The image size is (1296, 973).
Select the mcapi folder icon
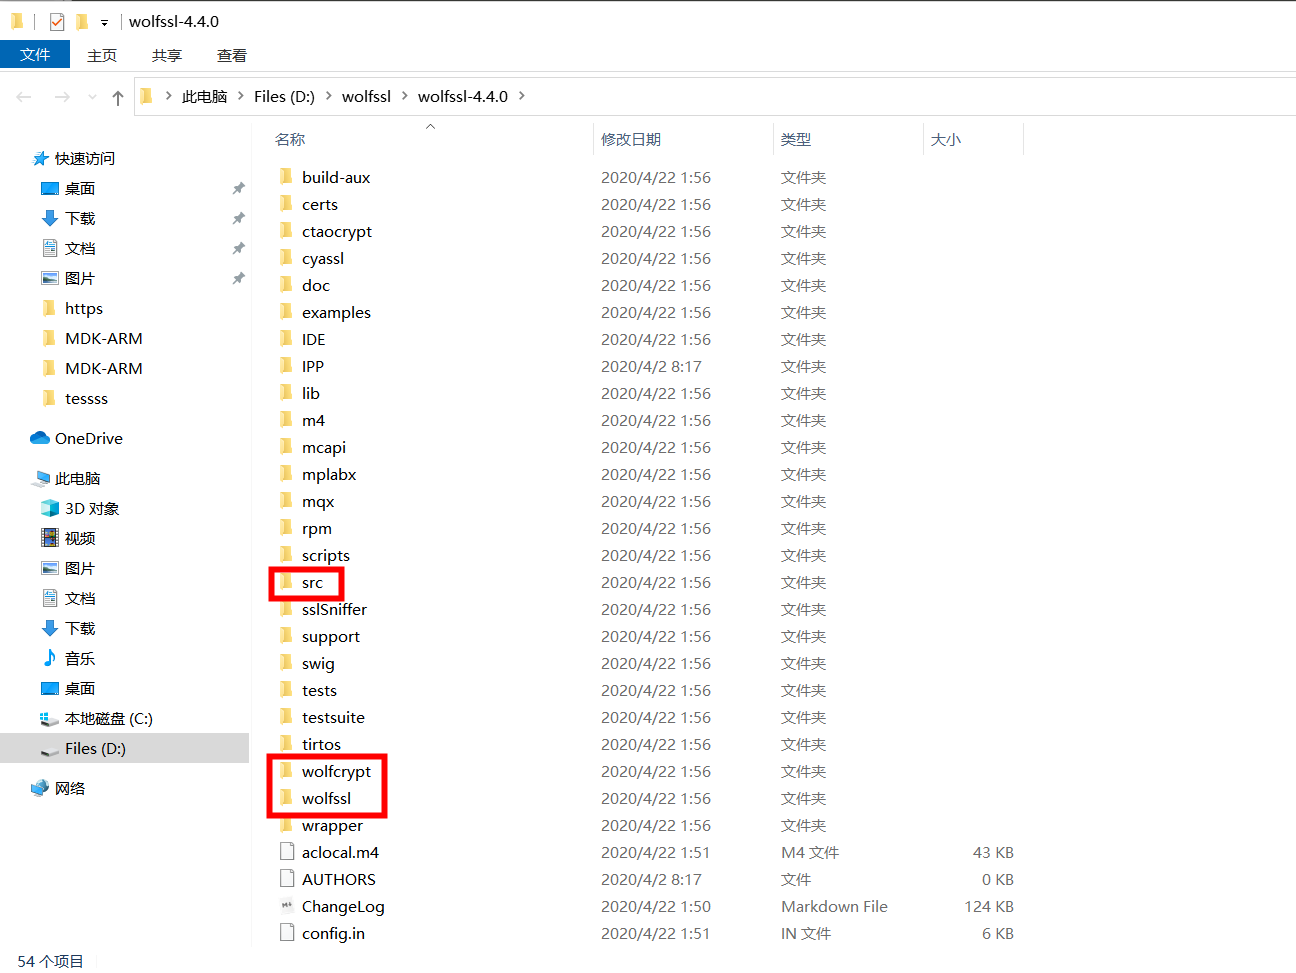(x=286, y=447)
